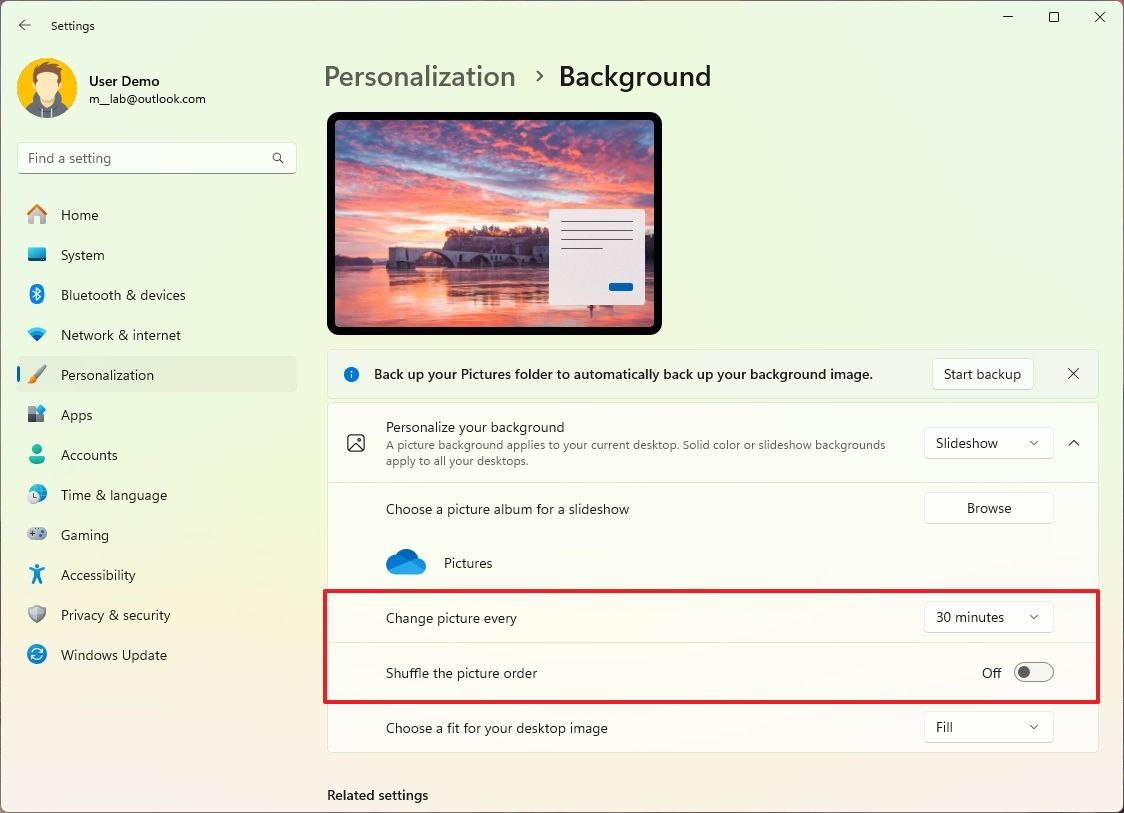
Task: Open the Change picture every dropdown
Action: pyautogui.click(x=988, y=617)
